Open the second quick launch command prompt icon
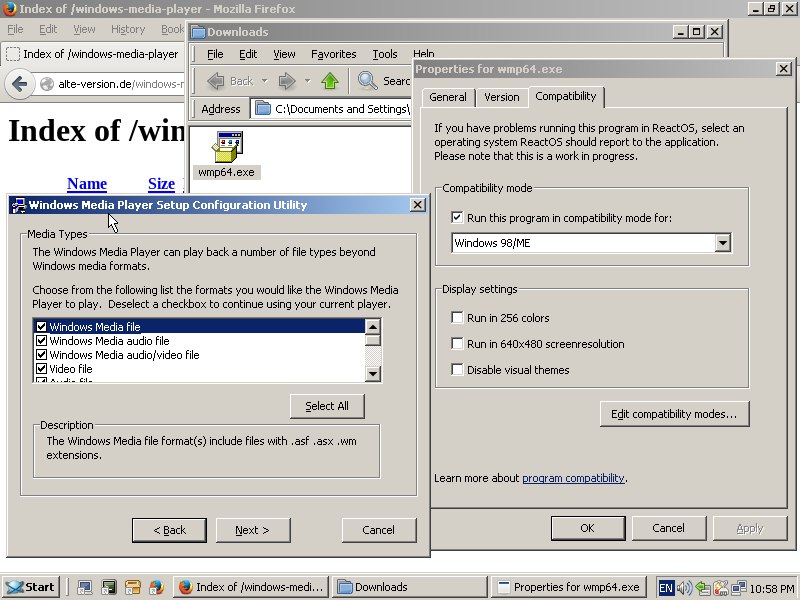 pos(109,587)
